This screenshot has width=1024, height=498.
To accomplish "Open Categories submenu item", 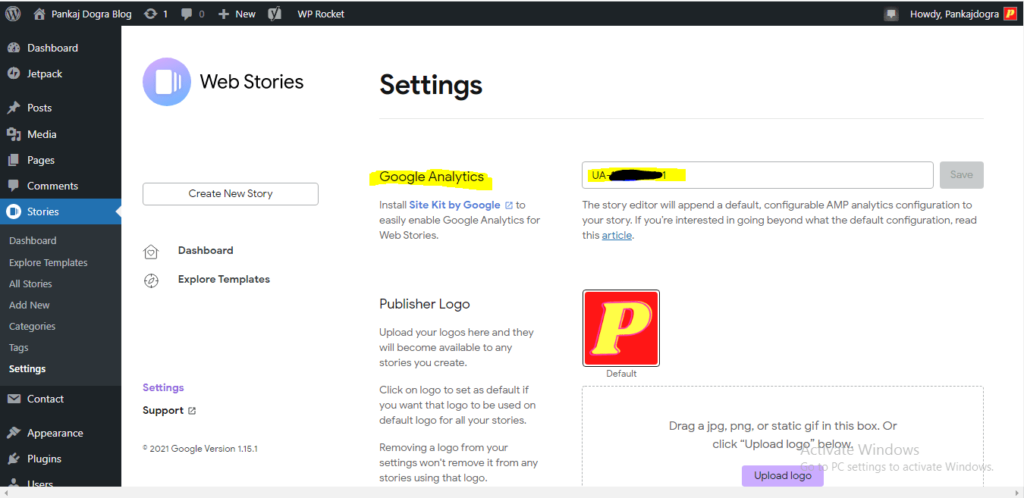I will pyautogui.click(x=33, y=326).
